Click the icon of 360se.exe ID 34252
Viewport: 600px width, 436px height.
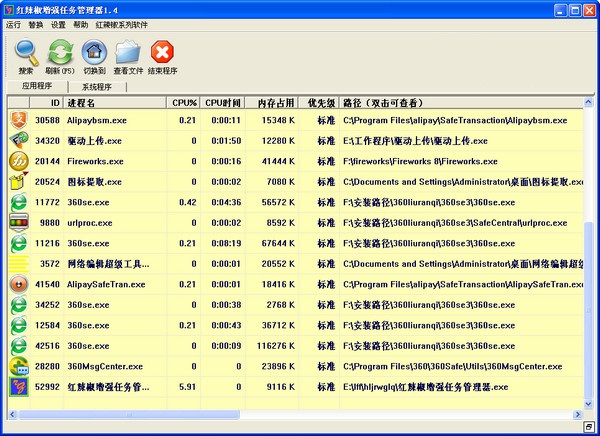[x=18, y=305]
